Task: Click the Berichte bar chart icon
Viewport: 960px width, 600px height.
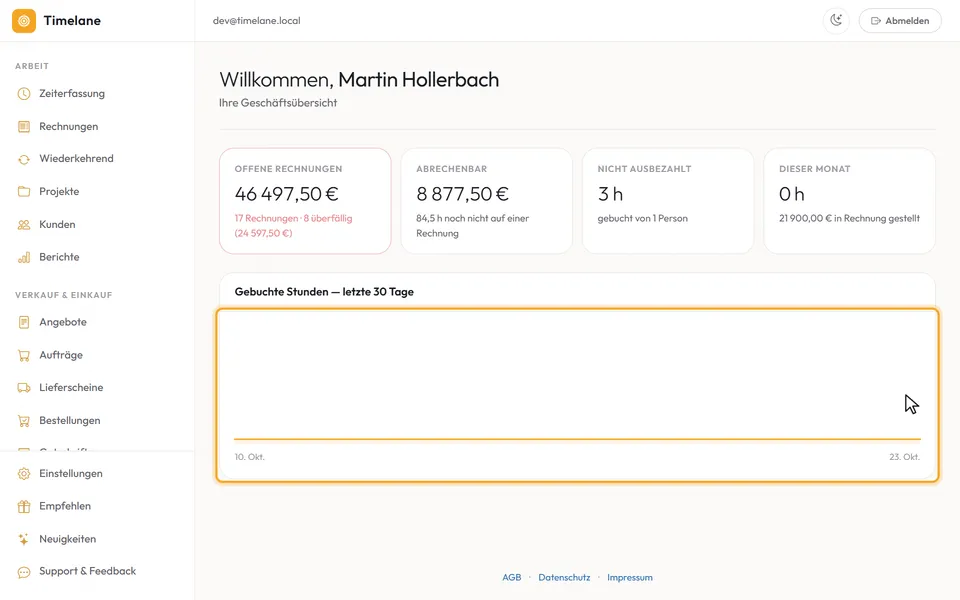Action: click(24, 257)
